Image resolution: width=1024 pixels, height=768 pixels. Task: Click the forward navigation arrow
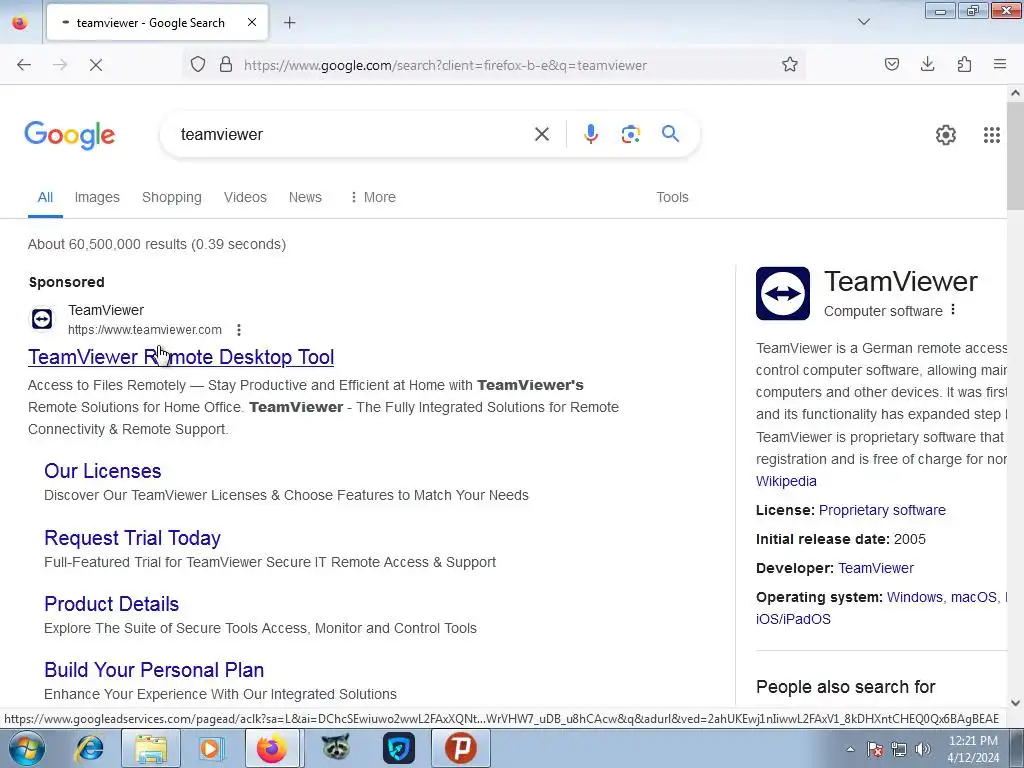pos(60,65)
